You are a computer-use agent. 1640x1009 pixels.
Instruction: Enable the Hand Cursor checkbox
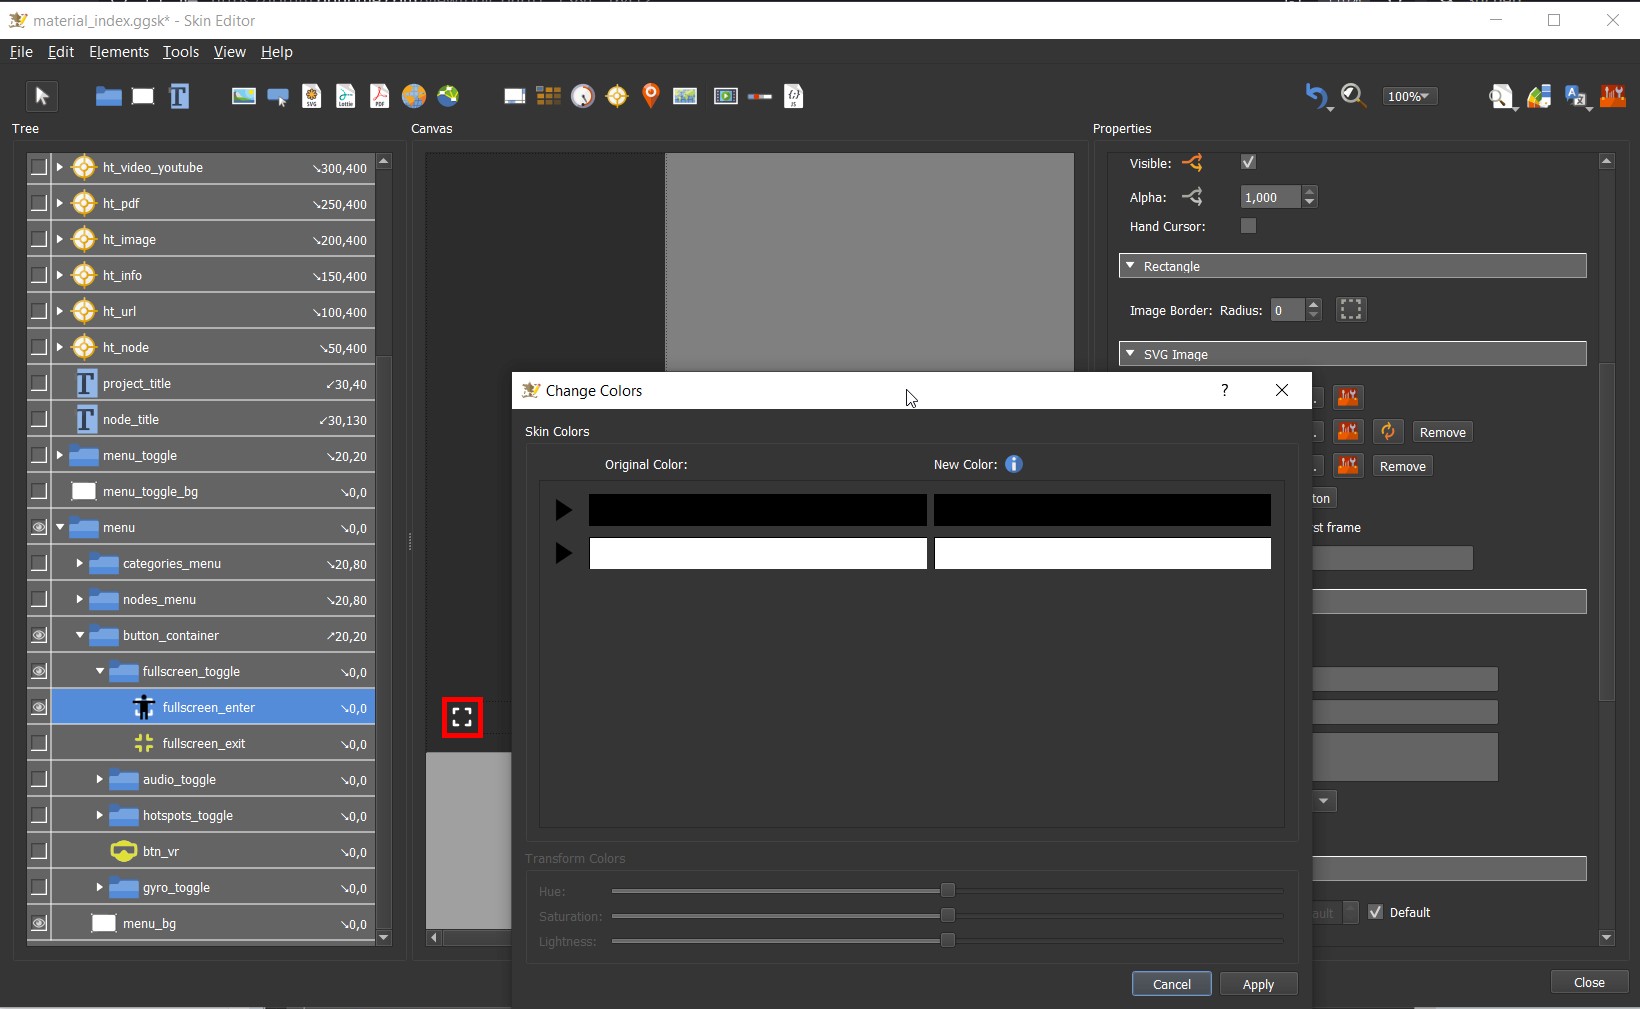coord(1248,226)
